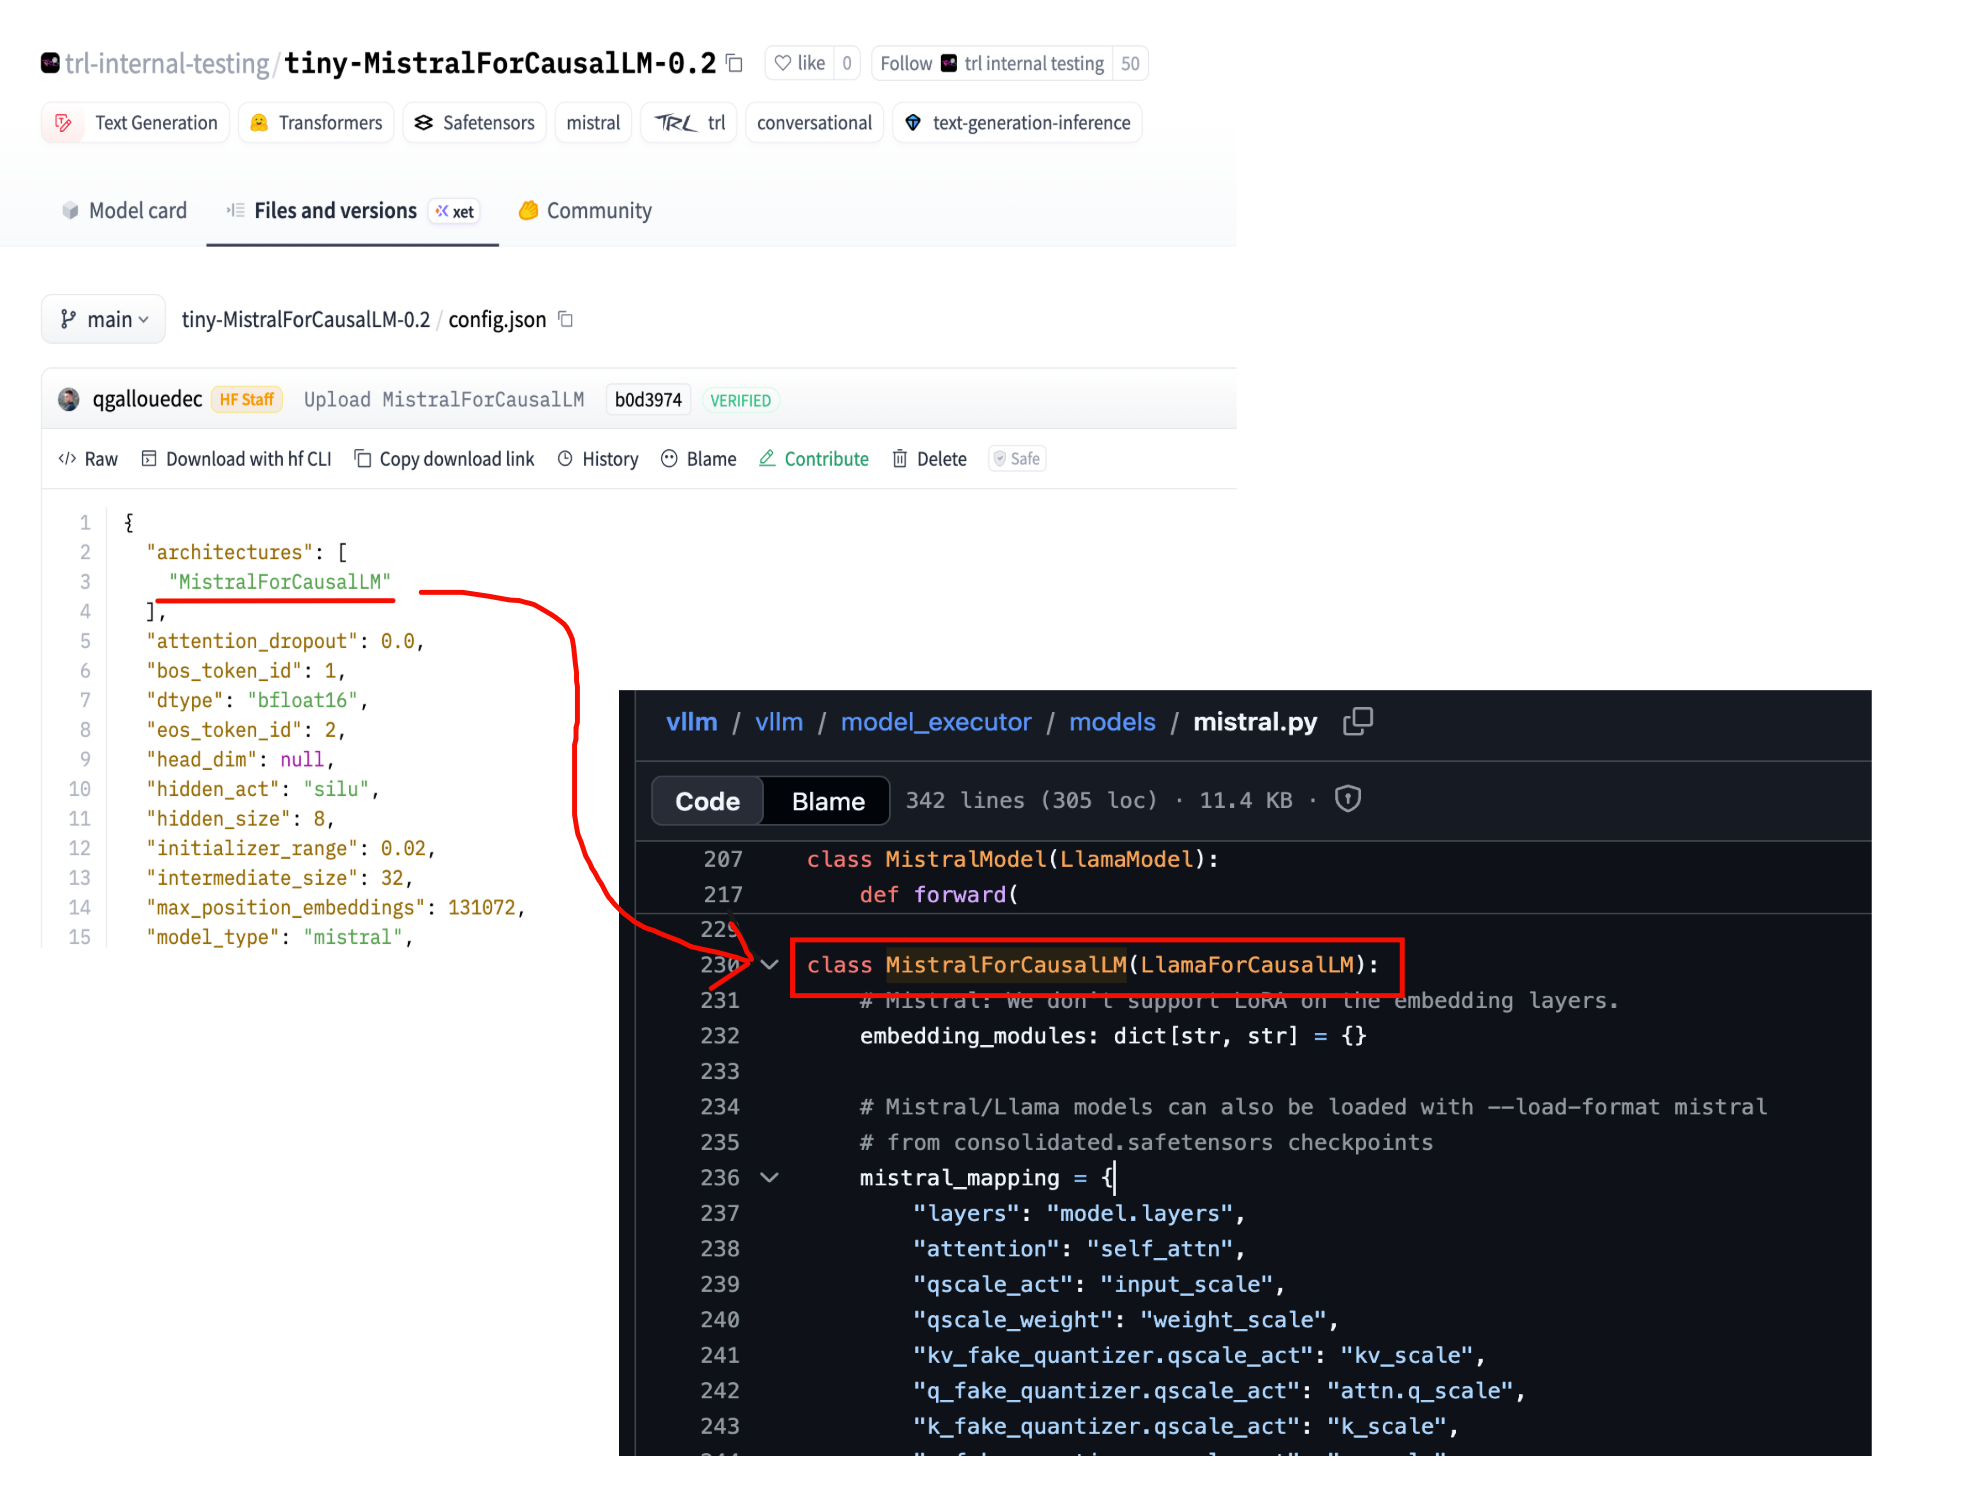This screenshot has width=1964, height=1500.
Task: Like the model with the heart button
Action: (799, 63)
